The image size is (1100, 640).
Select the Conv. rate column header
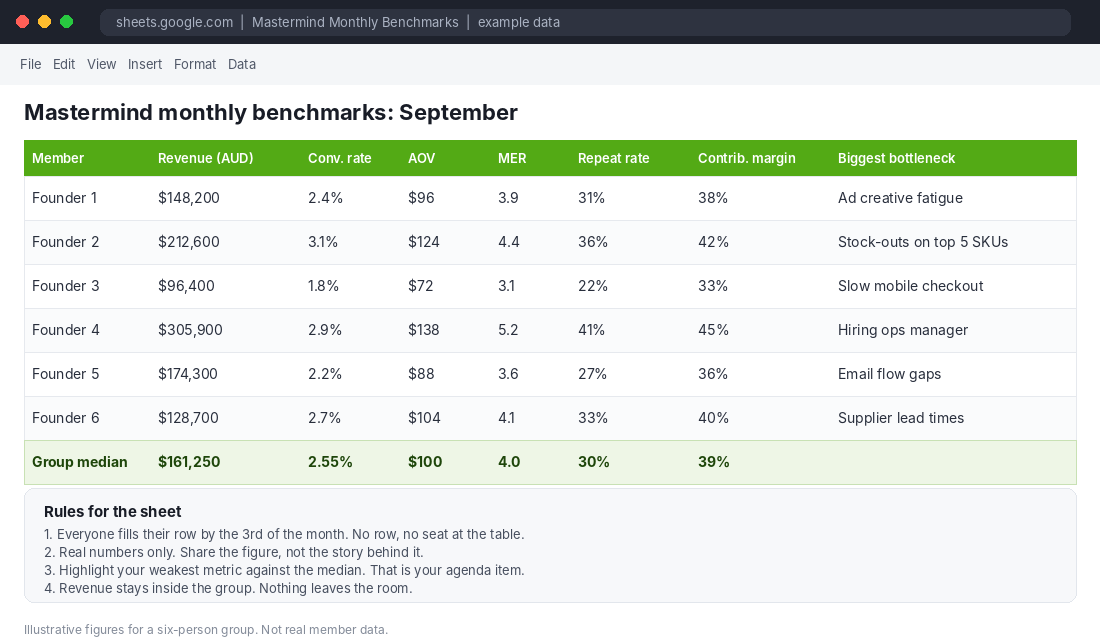[340, 159]
